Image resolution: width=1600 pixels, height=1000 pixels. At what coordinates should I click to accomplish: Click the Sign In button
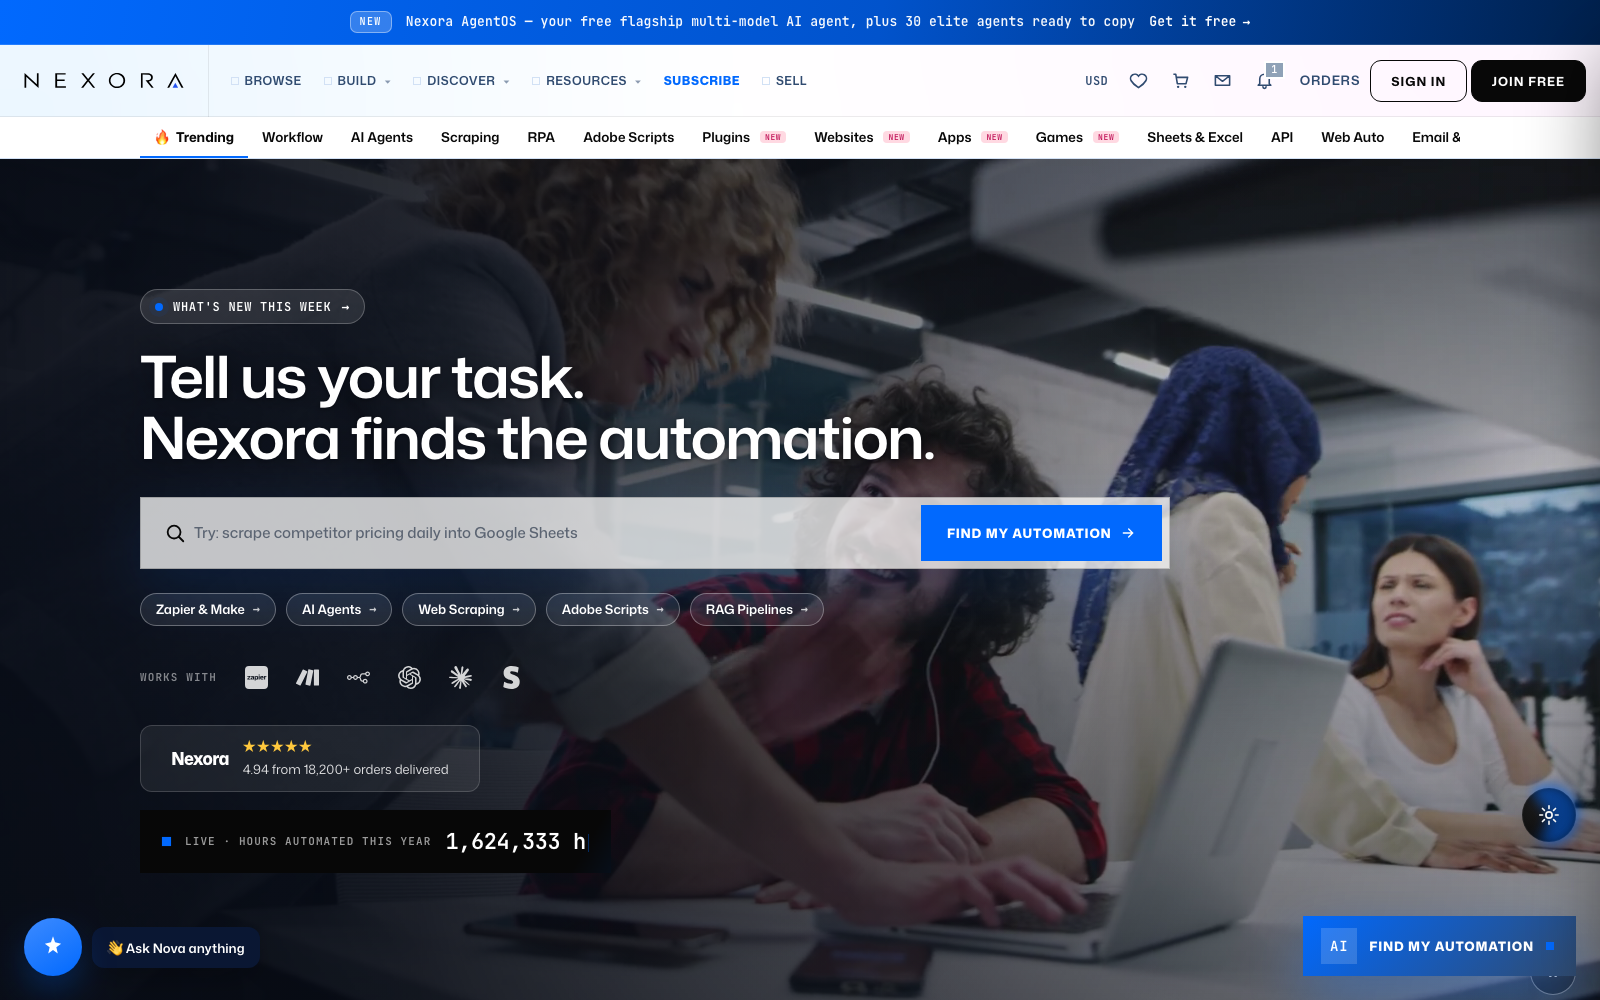(x=1418, y=81)
